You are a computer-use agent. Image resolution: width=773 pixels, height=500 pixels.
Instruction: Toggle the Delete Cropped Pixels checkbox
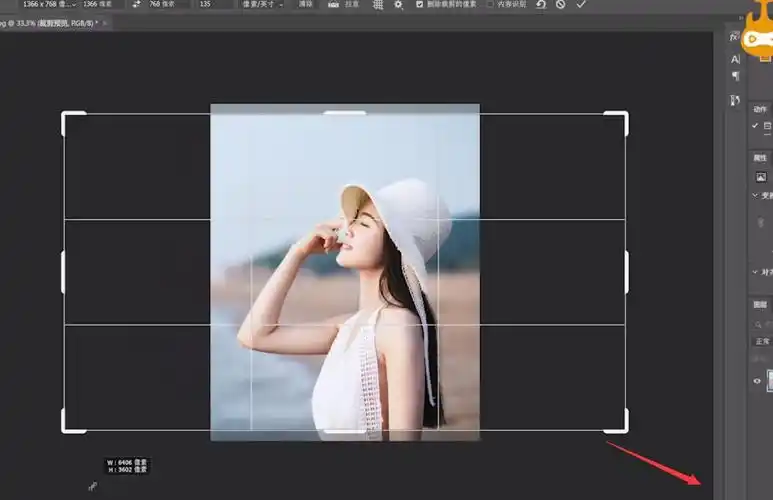point(420,5)
